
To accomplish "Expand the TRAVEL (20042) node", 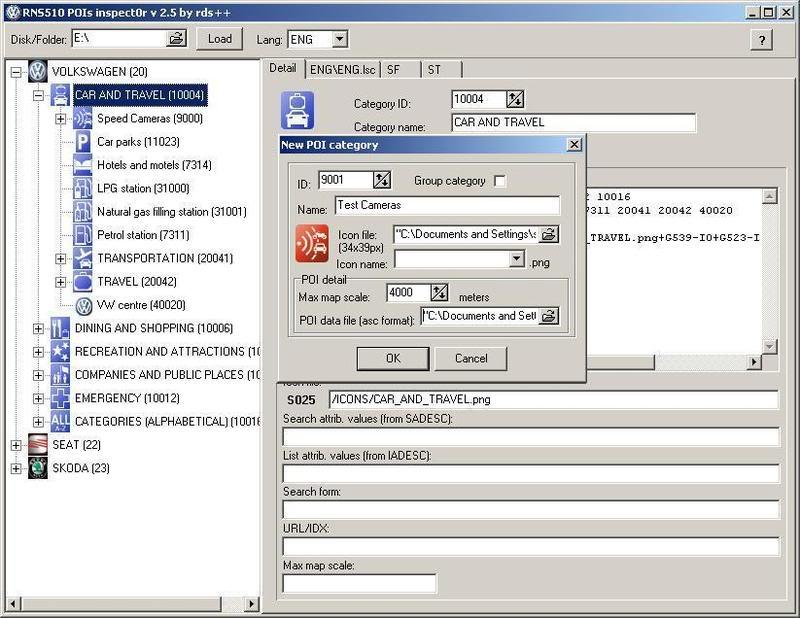I will tap(61, 282).
